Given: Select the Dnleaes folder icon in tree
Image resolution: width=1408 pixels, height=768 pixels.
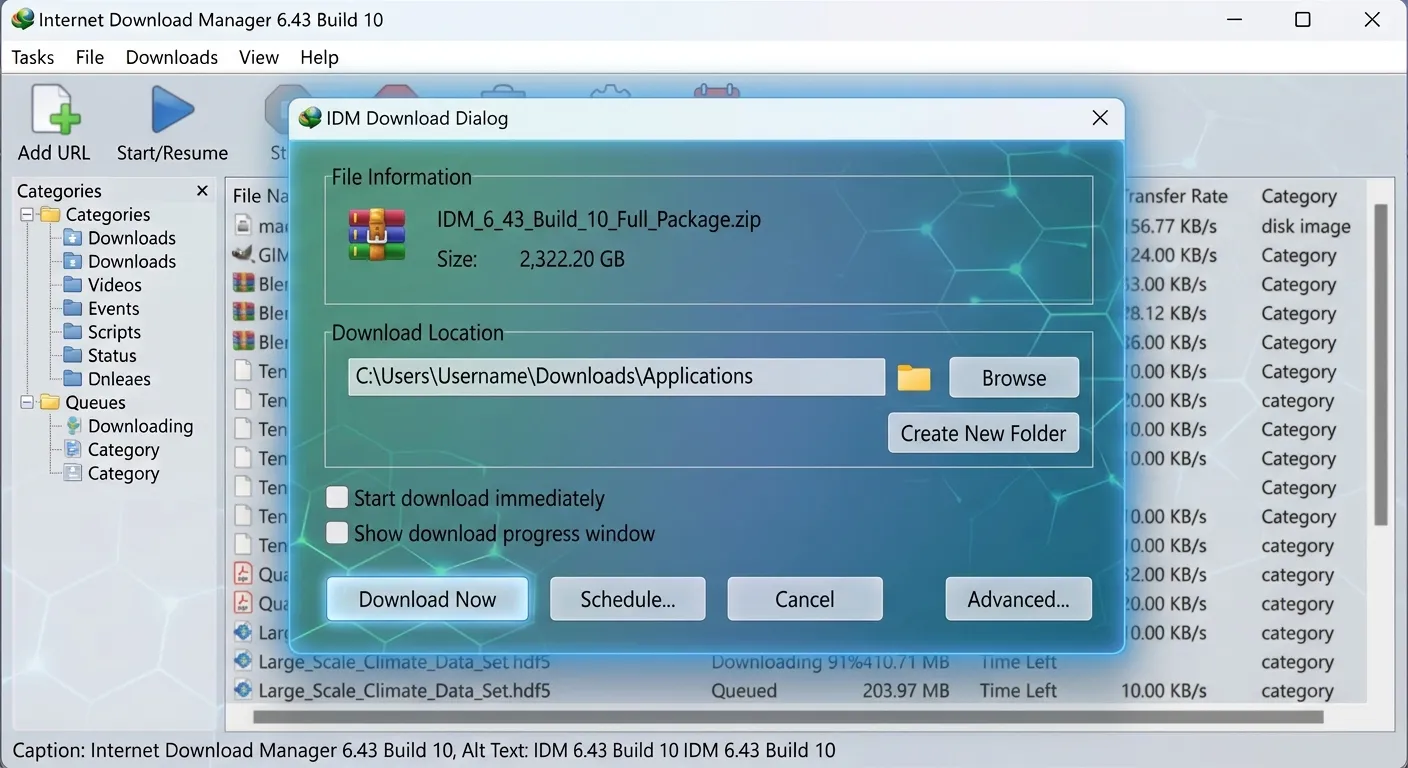Looking at the screenshot, I should 72,378.
